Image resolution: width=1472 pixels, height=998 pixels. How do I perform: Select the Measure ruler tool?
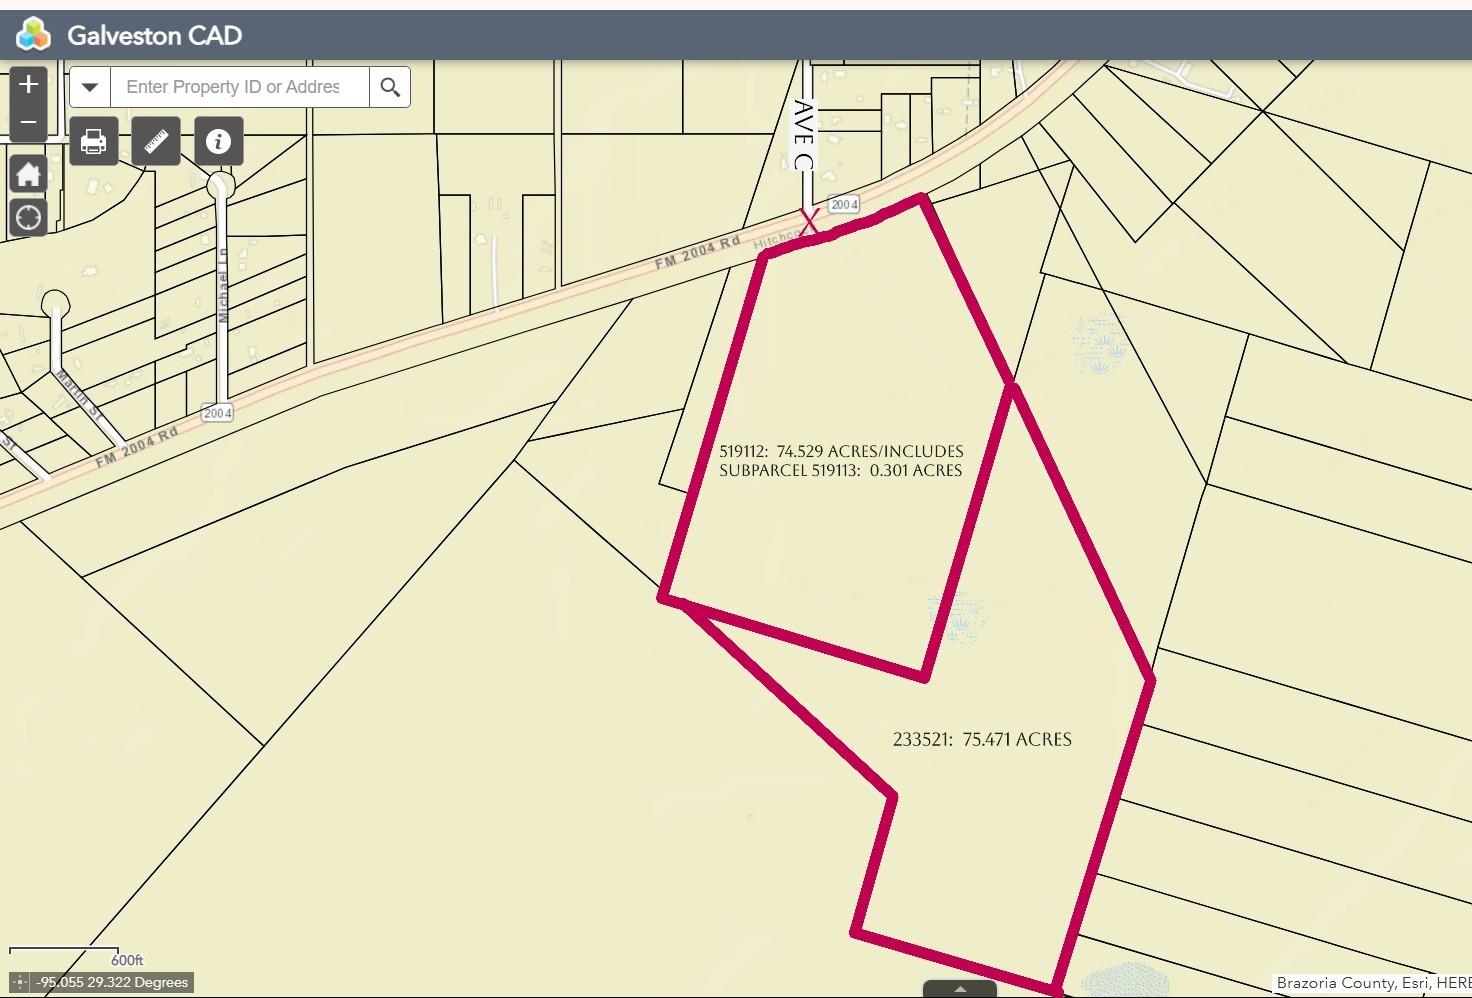click(156, 142)
